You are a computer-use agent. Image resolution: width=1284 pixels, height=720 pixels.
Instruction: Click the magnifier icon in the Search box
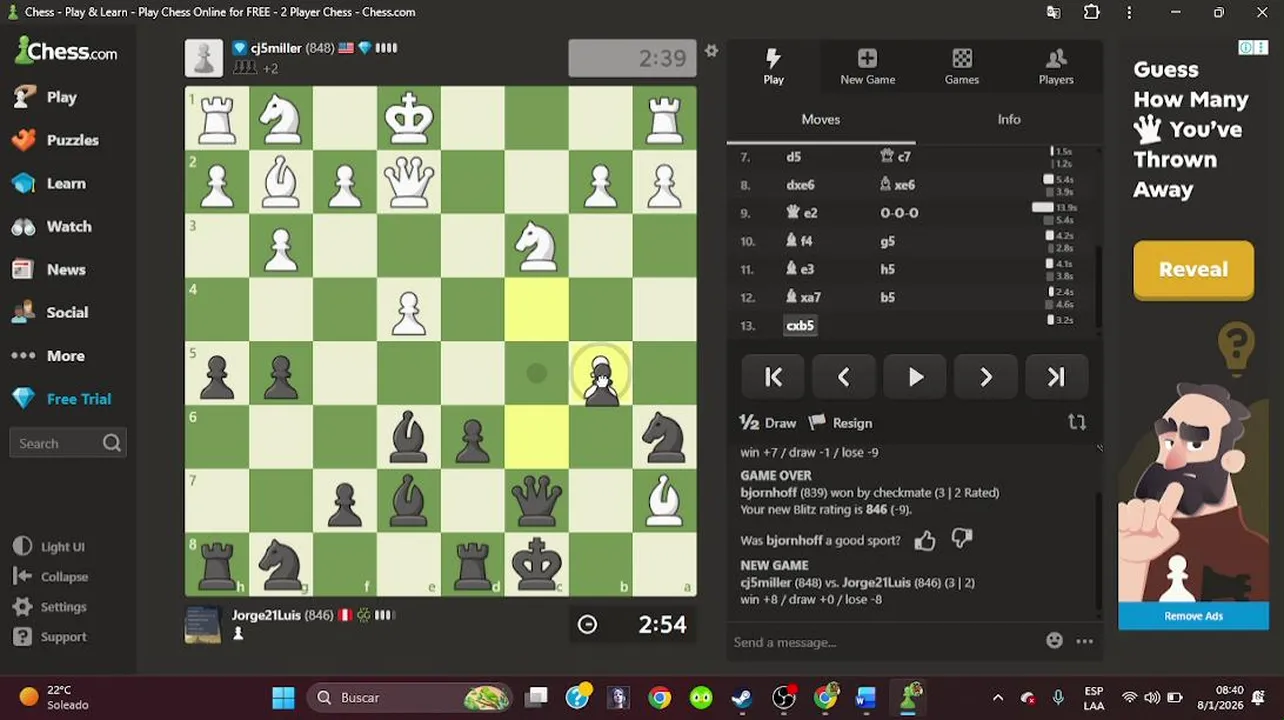[x=111, y=443]
